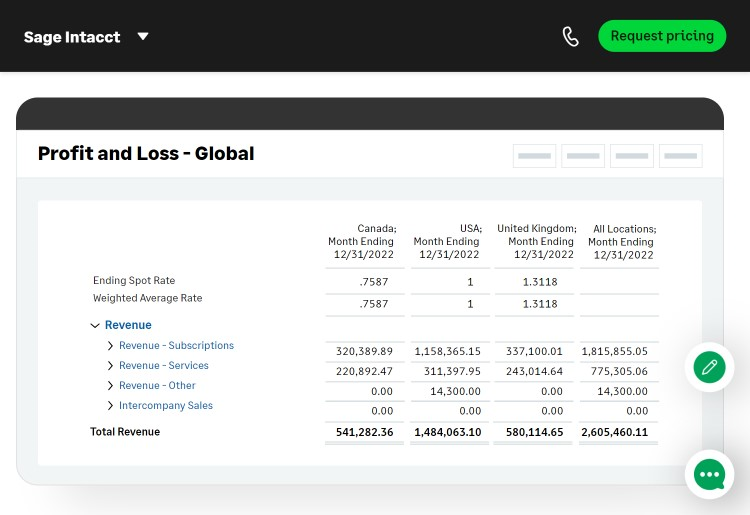Viewport: 750px width, 515px height.
Task: Click the fourth report toolbar placeholder button
Action: pyautogui.click(x=681, y=156)
